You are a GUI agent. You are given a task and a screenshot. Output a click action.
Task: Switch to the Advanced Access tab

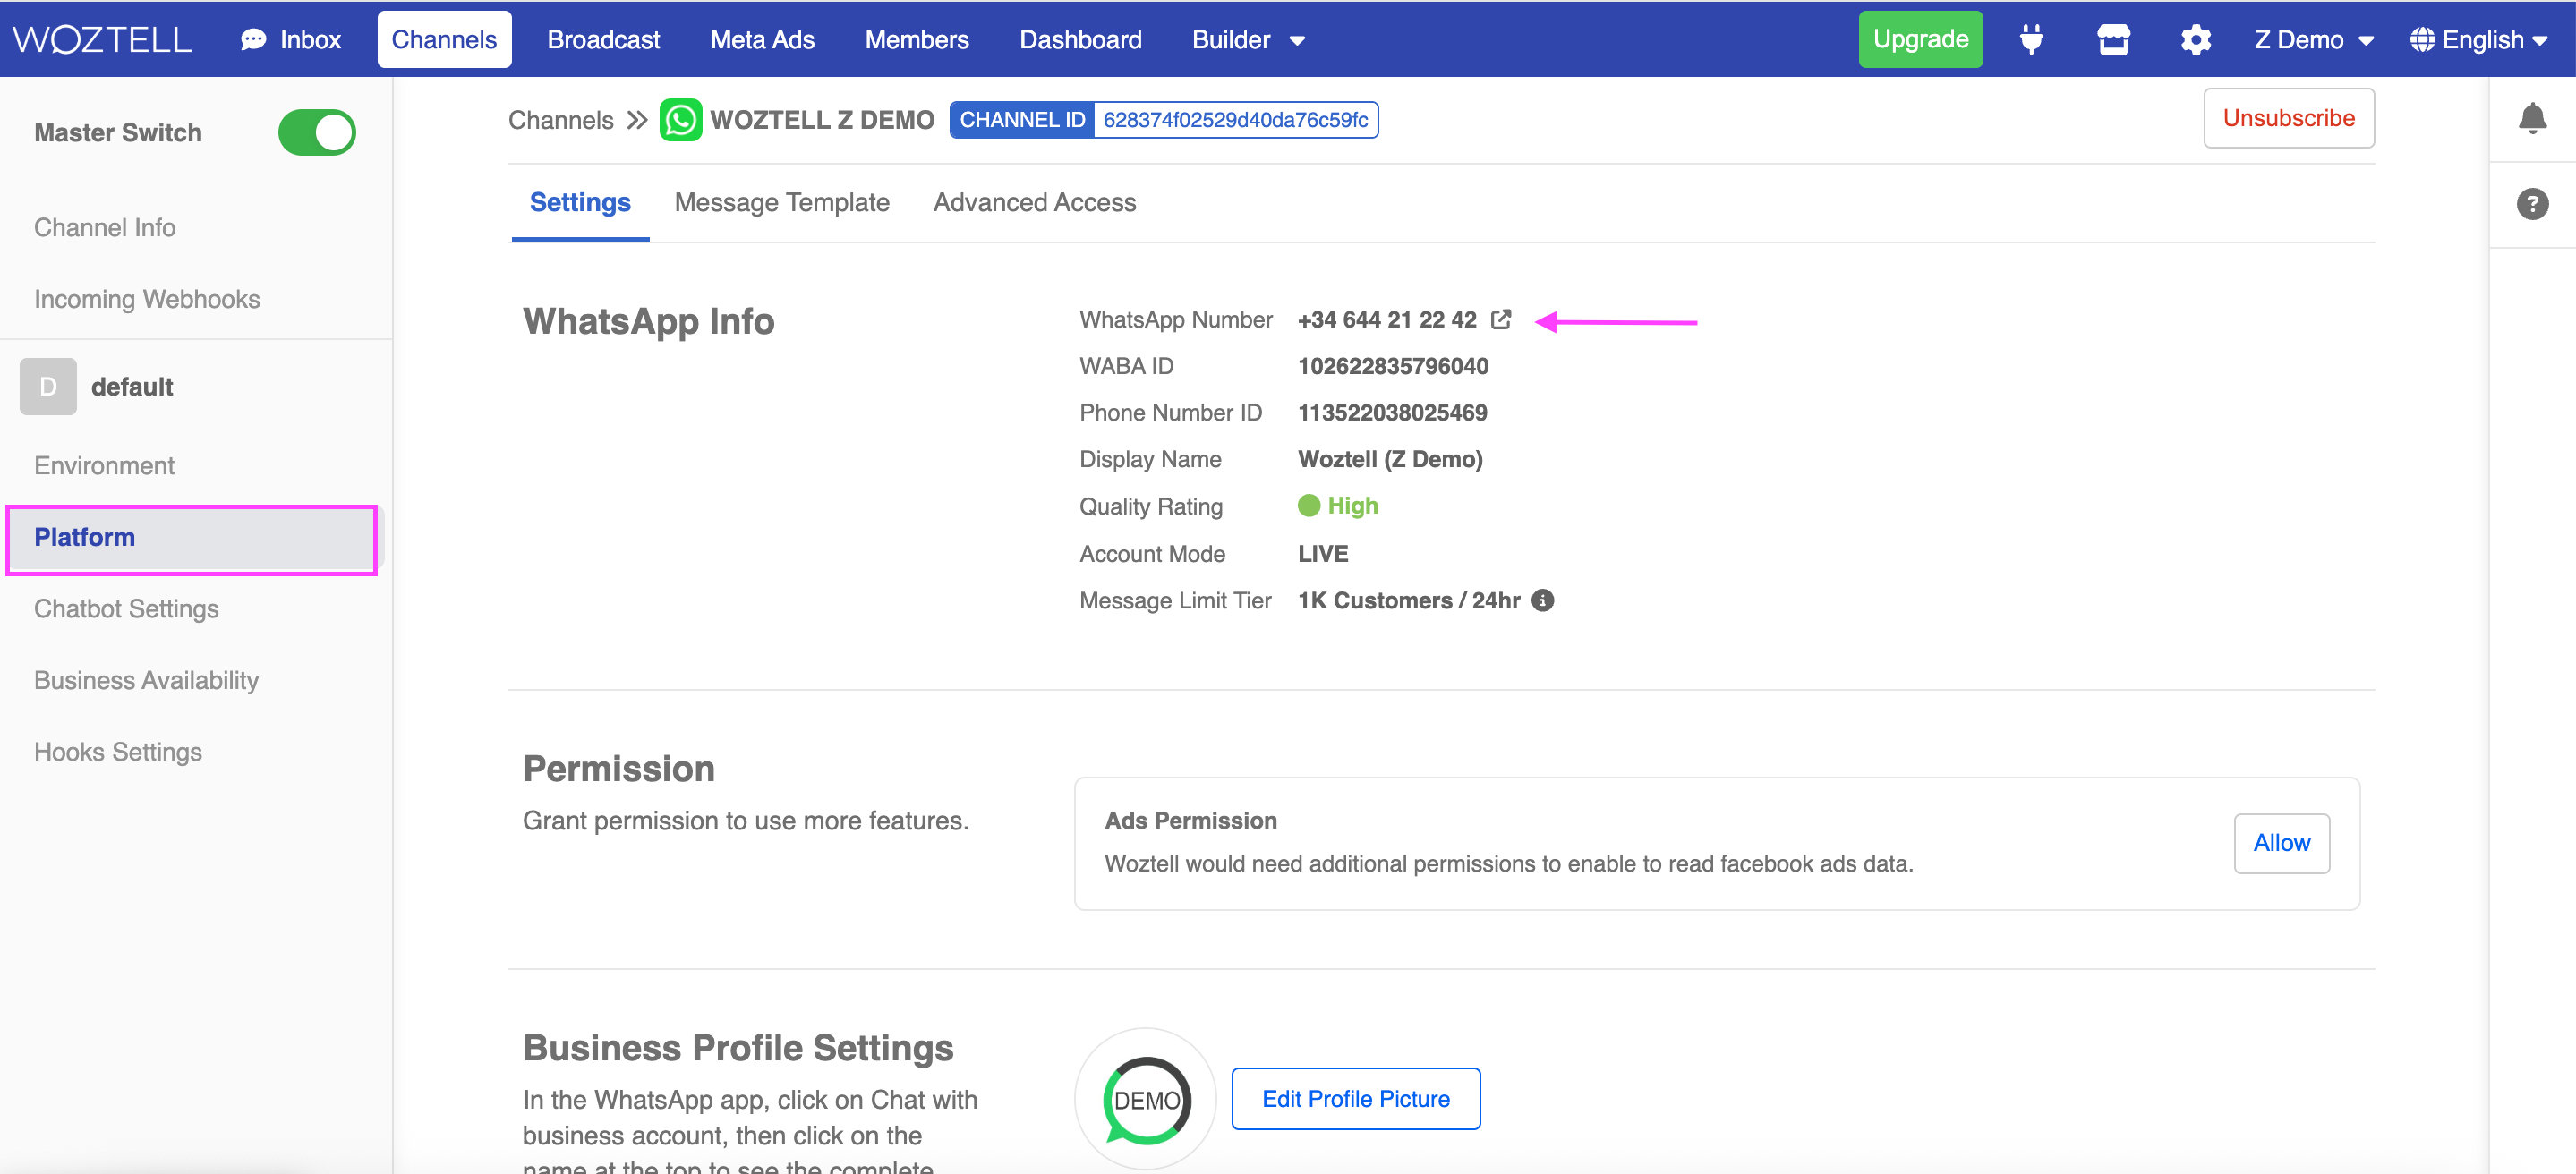point(1034,202)
